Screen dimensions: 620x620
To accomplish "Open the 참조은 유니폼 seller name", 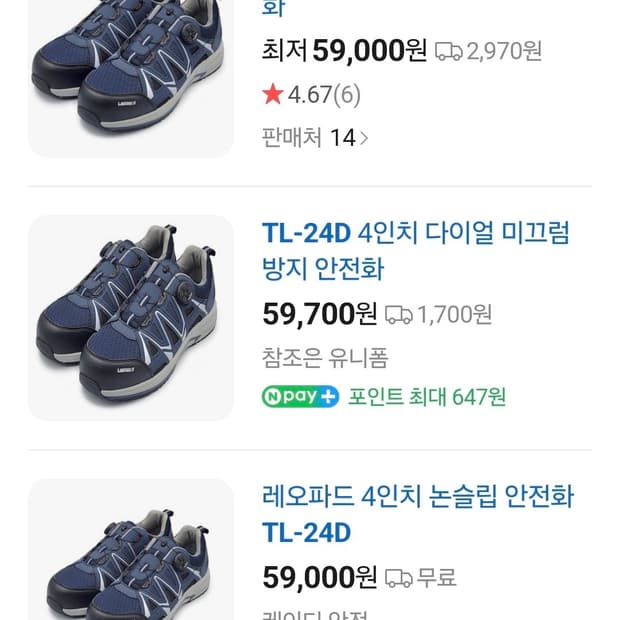I will [325, 358].
